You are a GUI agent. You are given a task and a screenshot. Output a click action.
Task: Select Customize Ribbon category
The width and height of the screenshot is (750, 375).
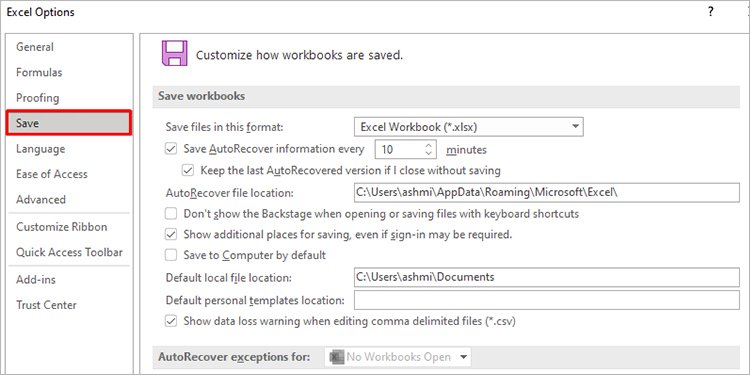[x=62, y=227]
